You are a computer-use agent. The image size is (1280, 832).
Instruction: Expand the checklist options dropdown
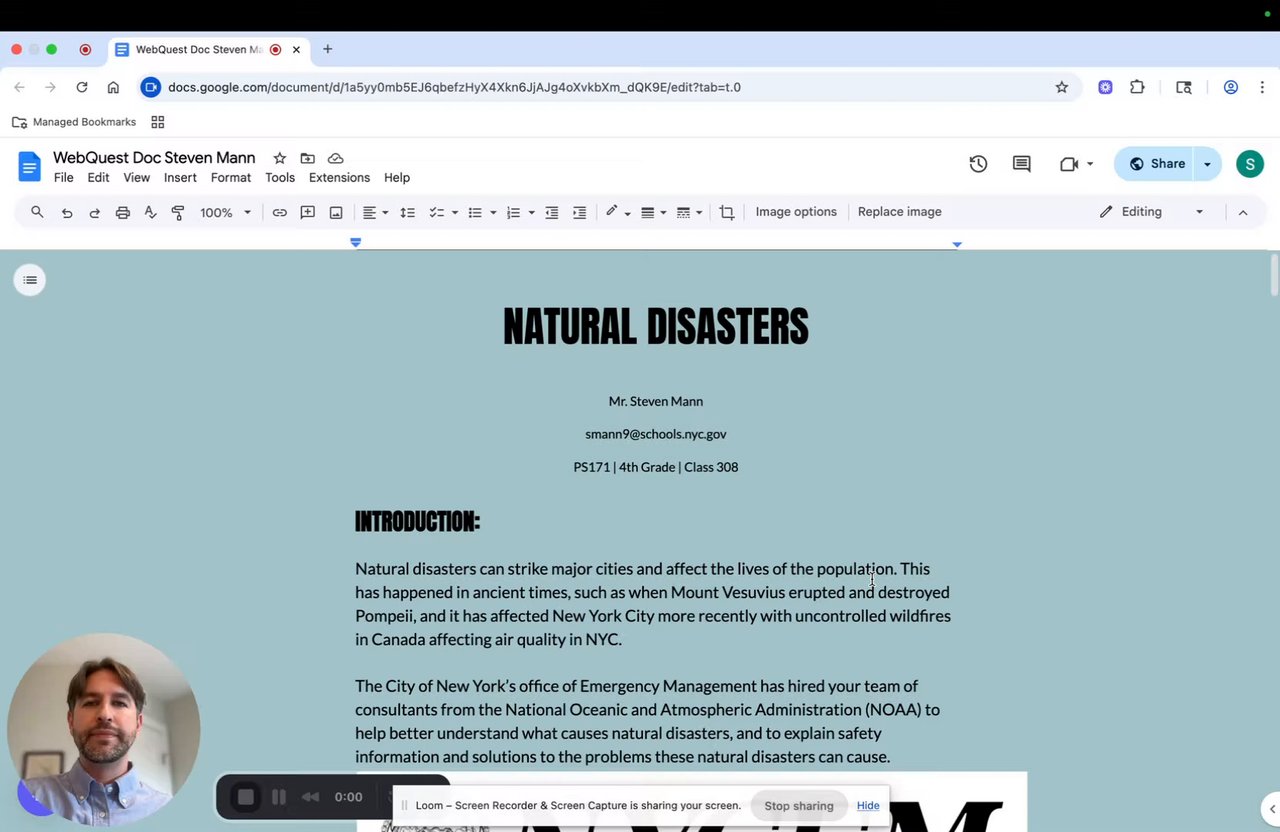pos(455,212)
